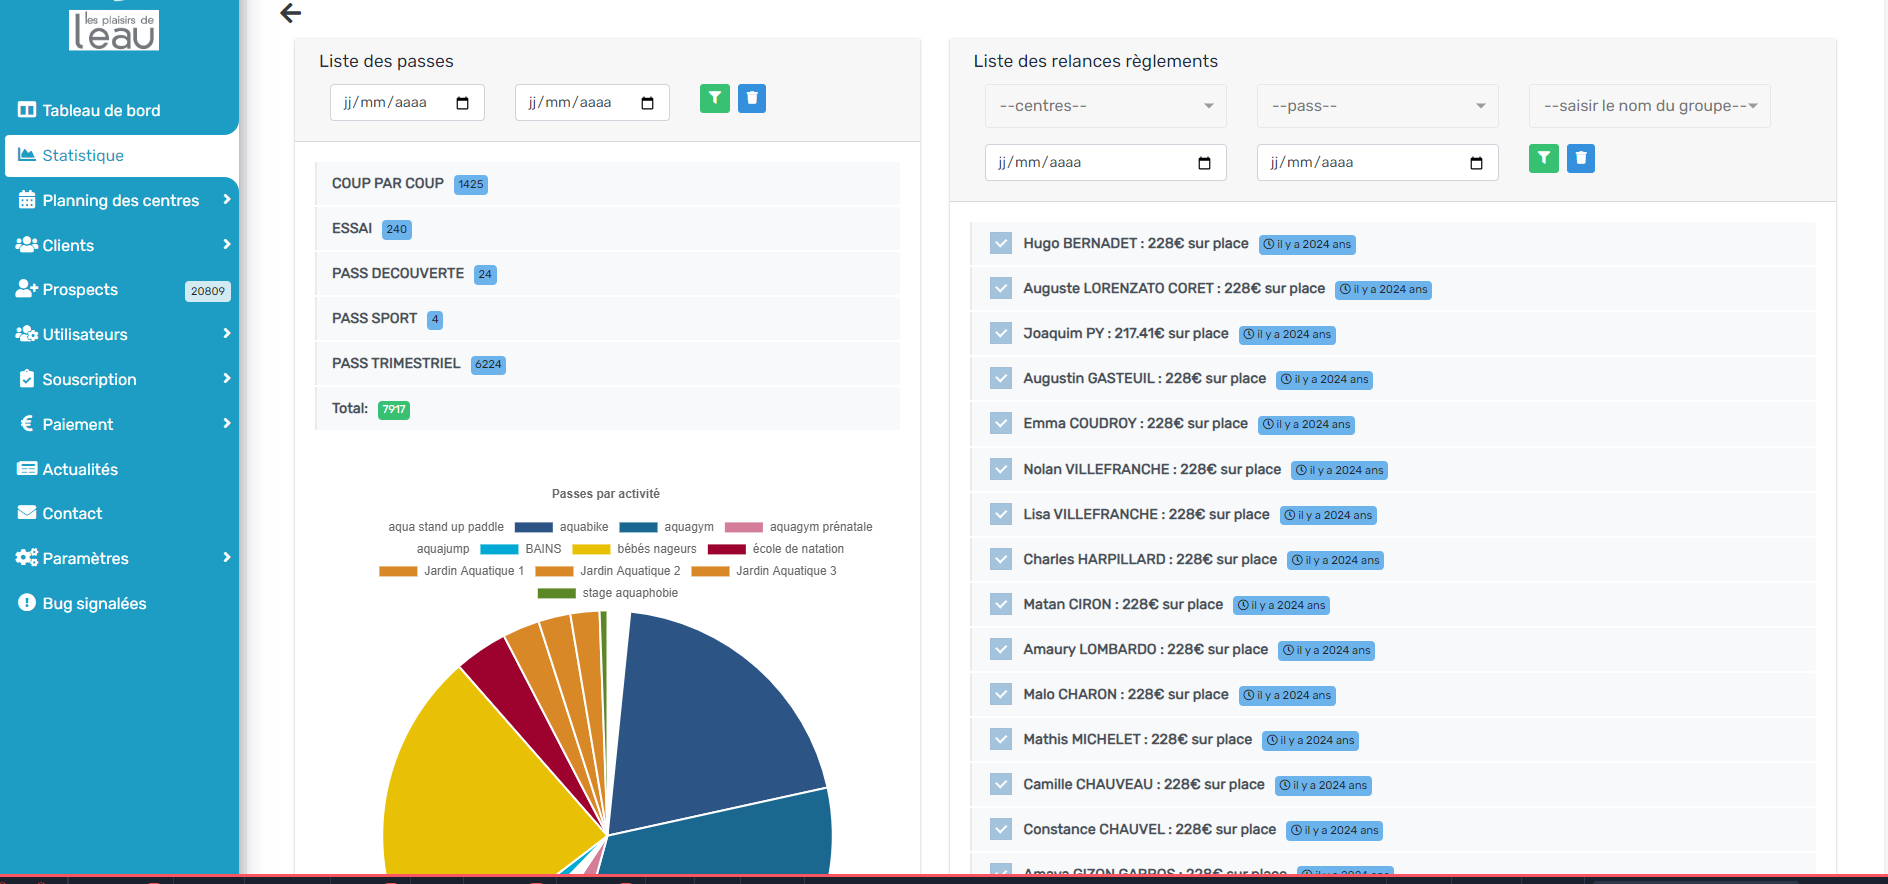
Task: Open the --pass-- dropdown
Action: [x=1377, y=106]
